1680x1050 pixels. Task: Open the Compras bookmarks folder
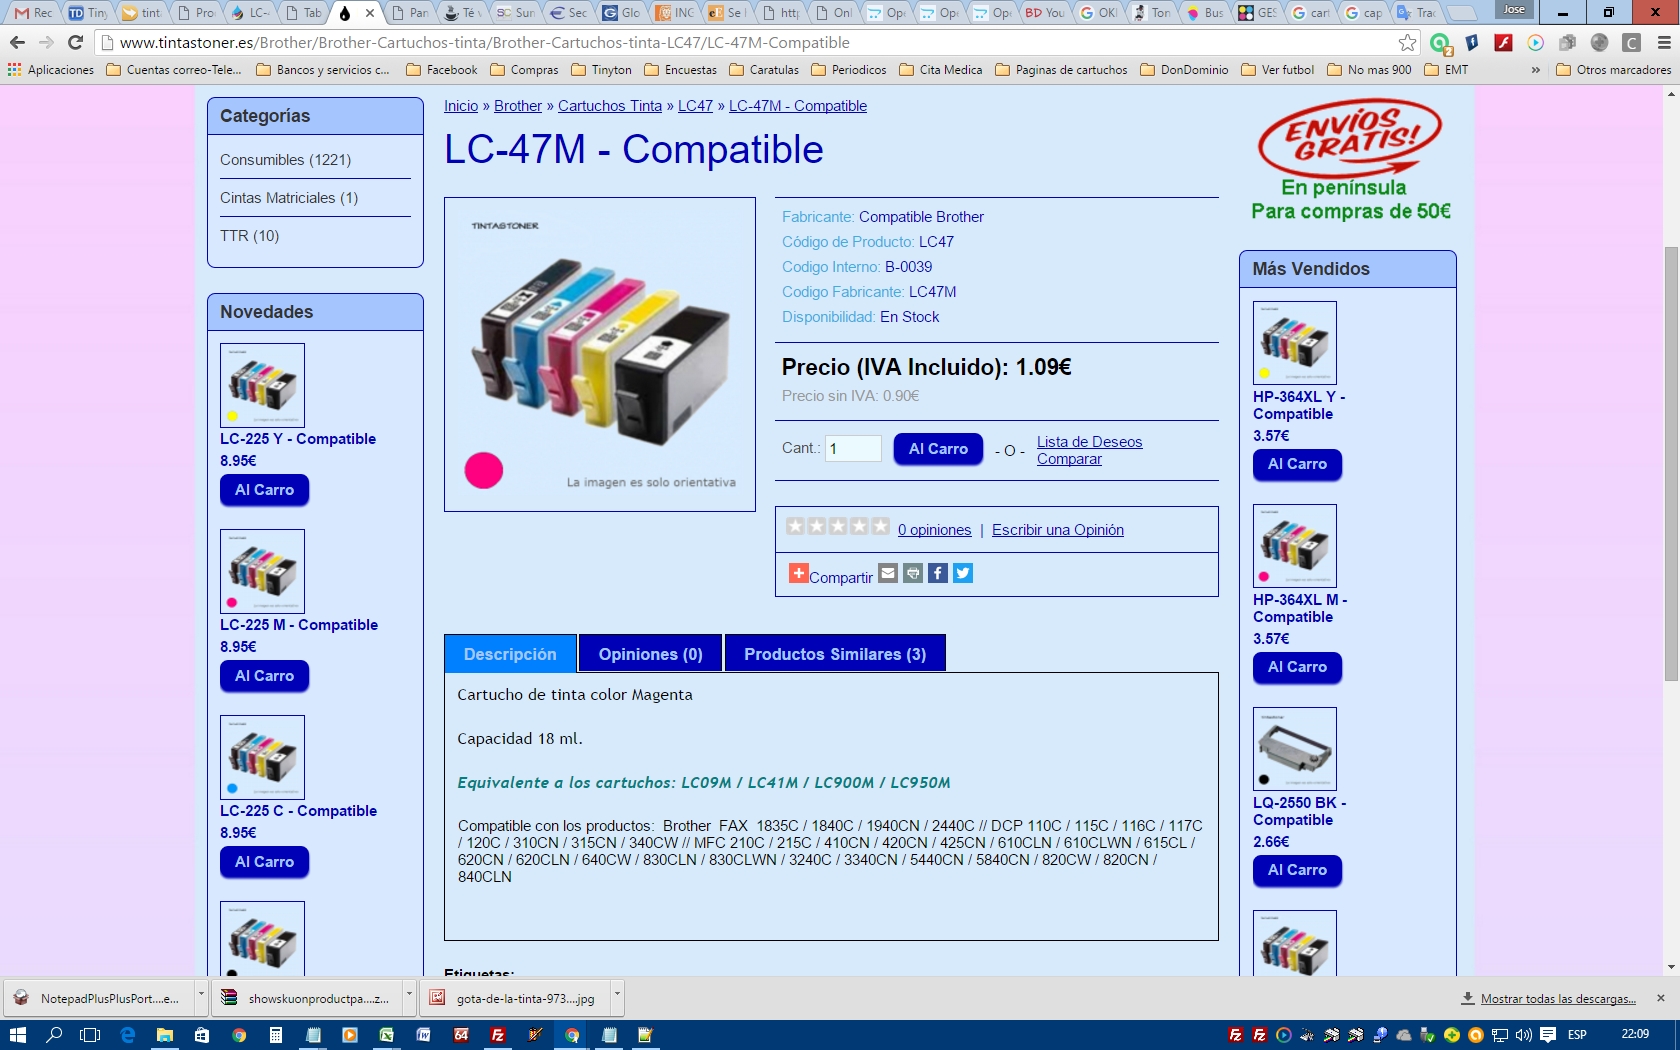point(524,70)
